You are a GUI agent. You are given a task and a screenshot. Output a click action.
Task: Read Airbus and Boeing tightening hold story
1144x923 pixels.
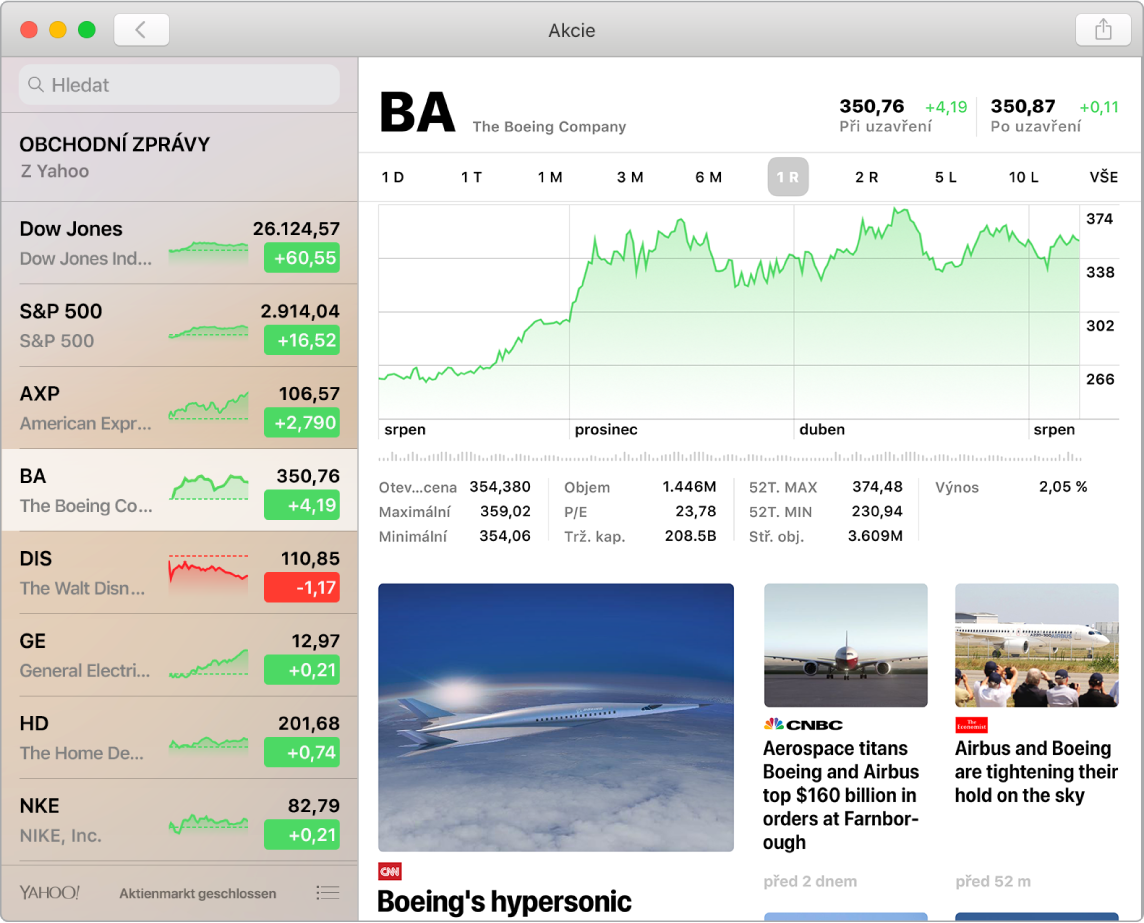coord(1035,771)
